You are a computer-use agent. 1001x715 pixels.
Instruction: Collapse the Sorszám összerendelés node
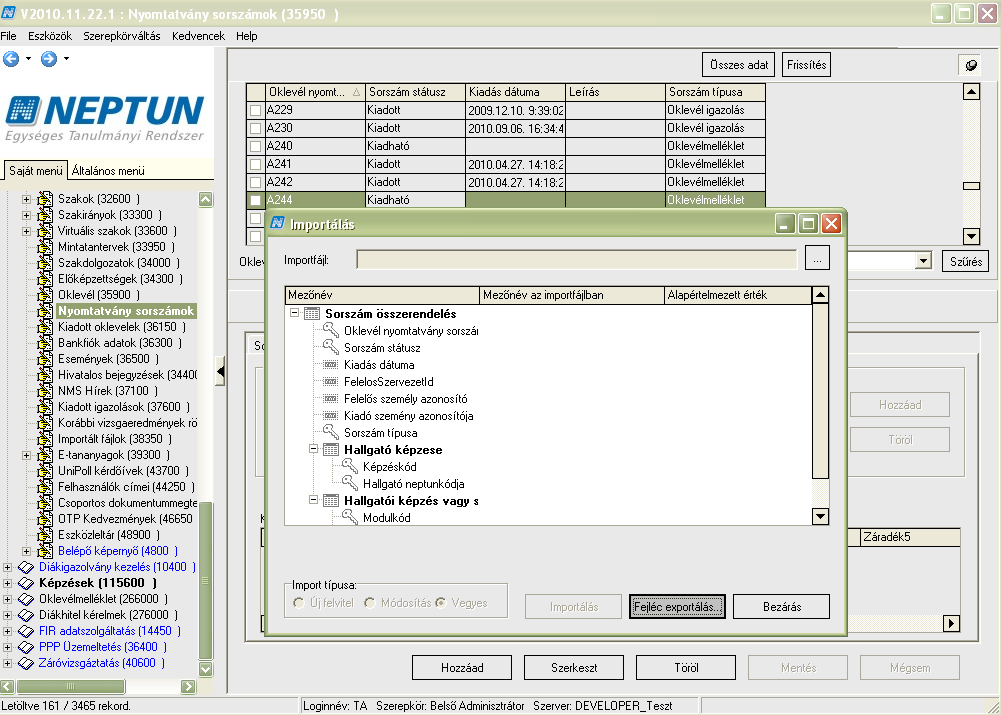point(294,313)
